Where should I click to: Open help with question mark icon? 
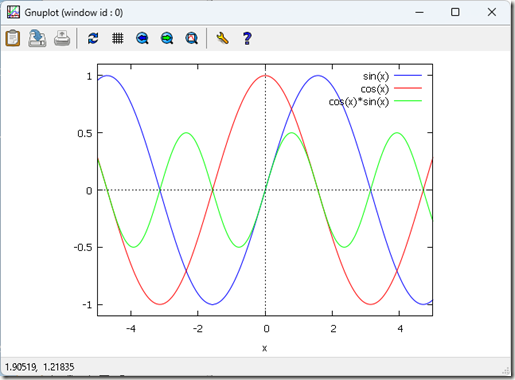click(x=247, y=38)
